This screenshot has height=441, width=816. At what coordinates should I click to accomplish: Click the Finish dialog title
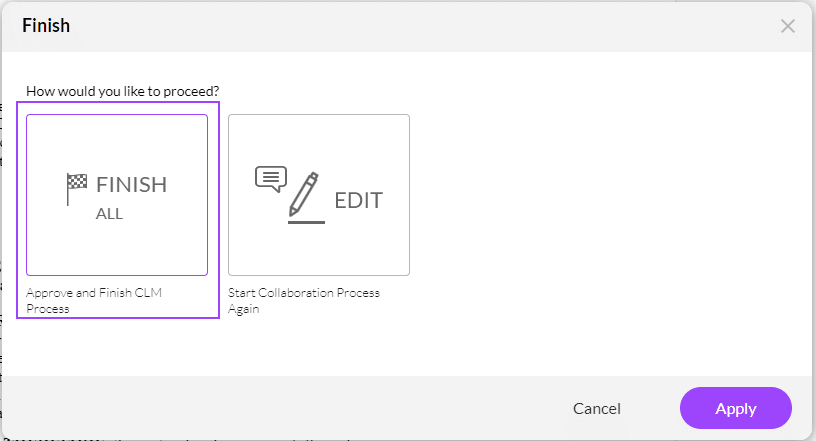point(46,26)
